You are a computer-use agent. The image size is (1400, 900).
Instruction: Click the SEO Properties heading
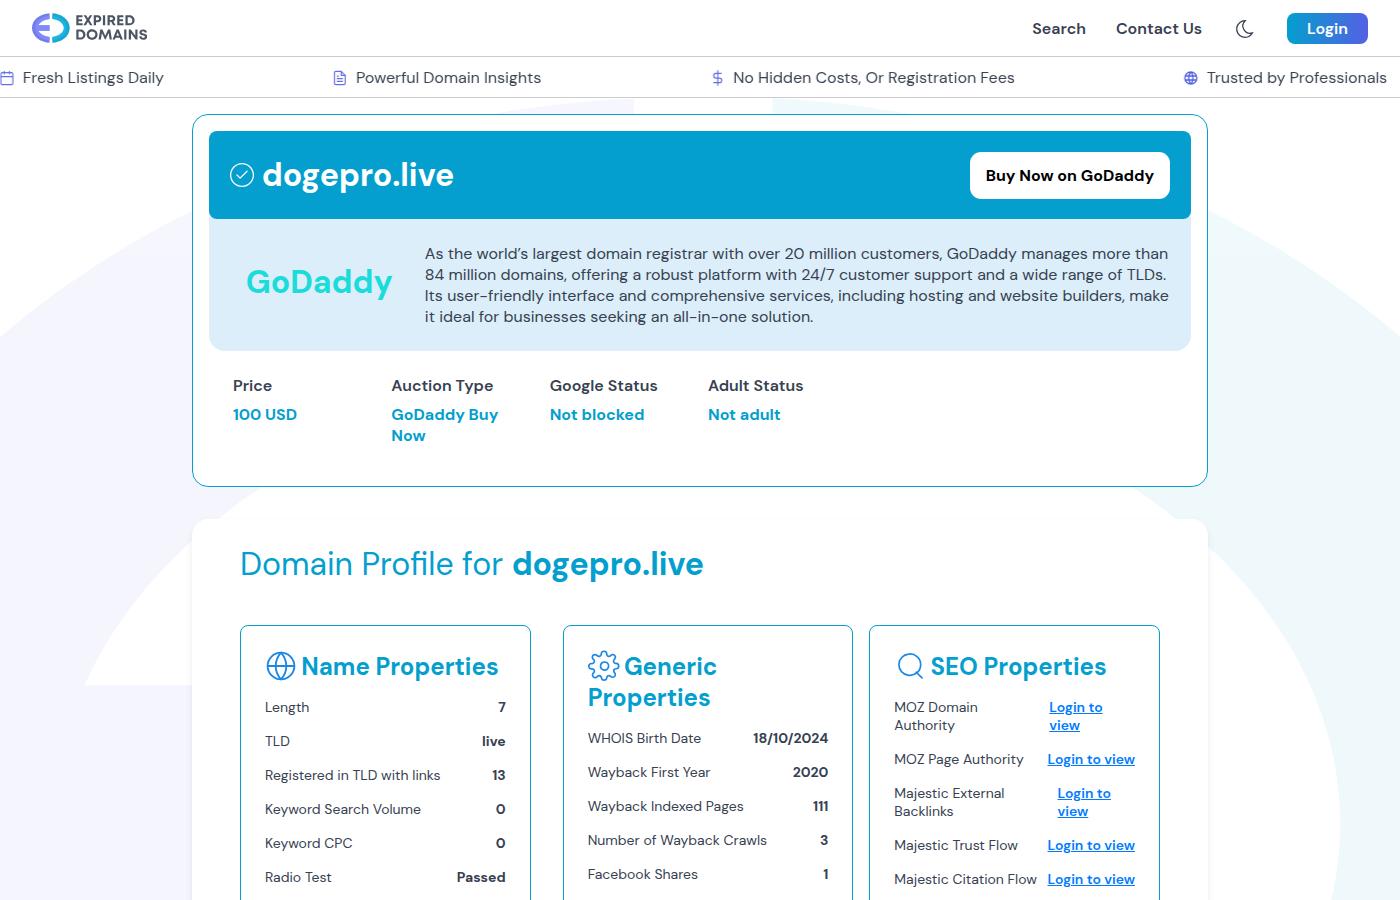pos(1018,667)
